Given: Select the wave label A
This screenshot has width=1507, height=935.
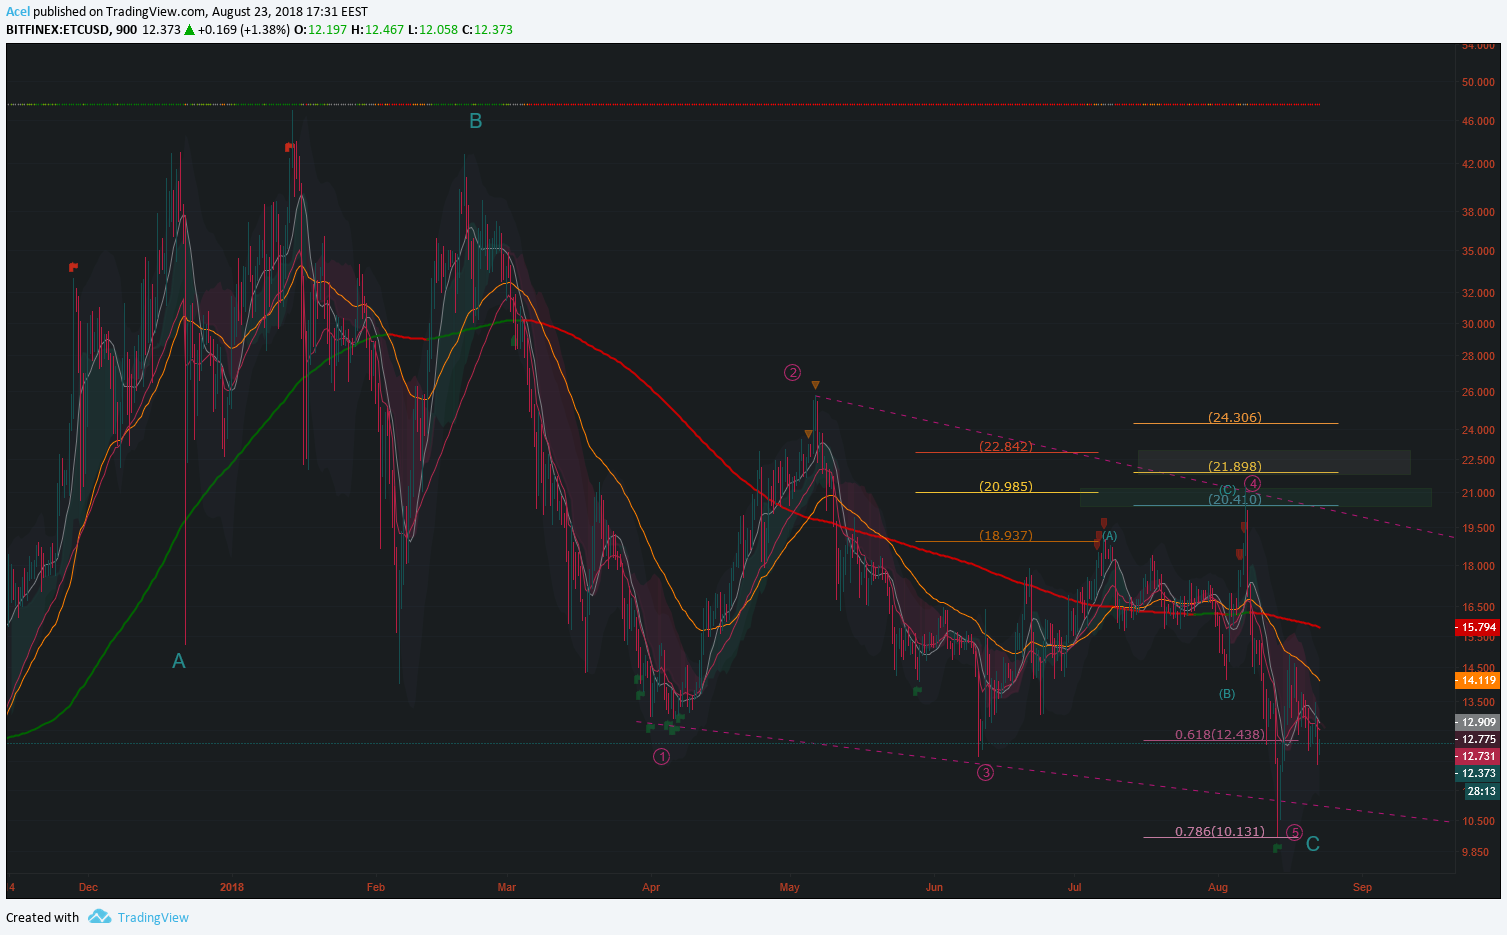Looking at the screenshot, I should click(x=179, y=661).
